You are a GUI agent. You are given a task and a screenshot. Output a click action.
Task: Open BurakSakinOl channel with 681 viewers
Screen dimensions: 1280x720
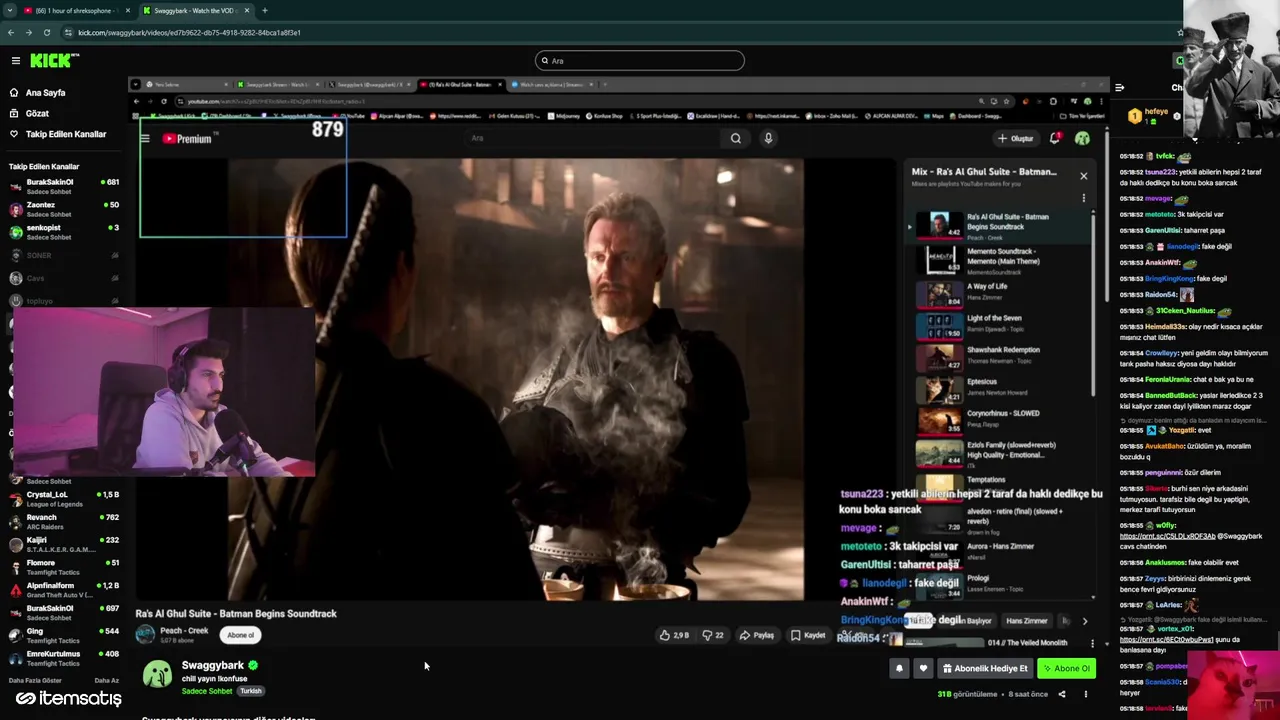[63, 186]
